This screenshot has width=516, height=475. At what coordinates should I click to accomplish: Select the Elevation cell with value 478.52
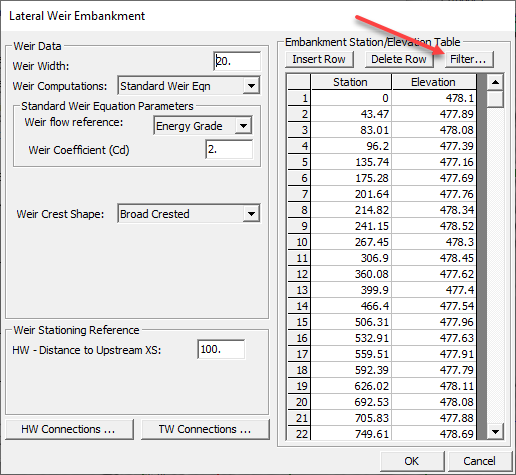click(434, 226)
